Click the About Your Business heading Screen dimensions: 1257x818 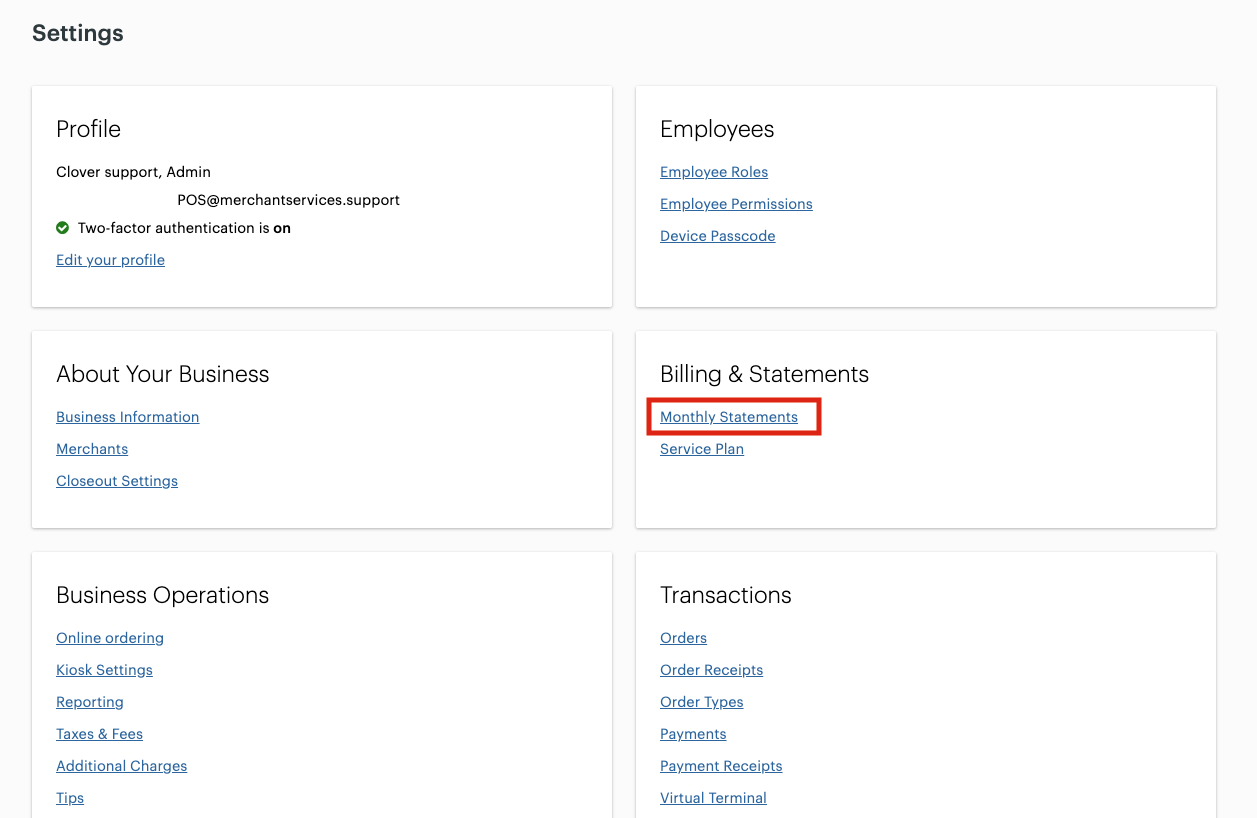(163, 374)
